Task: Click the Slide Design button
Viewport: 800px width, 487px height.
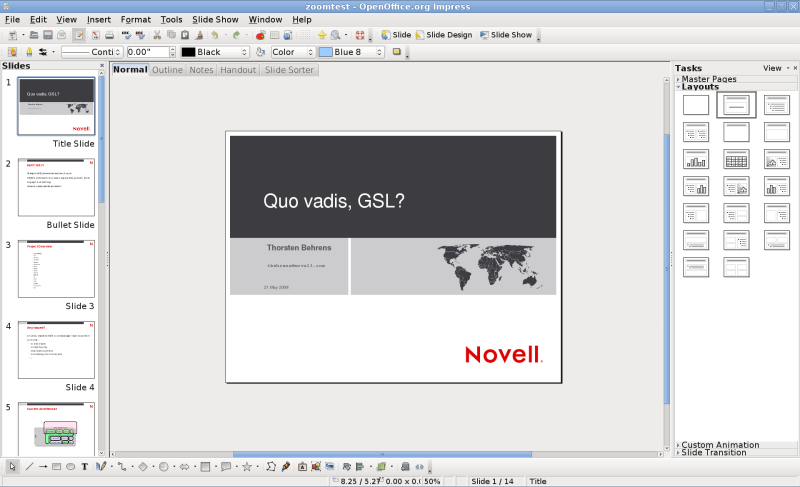Action: point(444,35)
